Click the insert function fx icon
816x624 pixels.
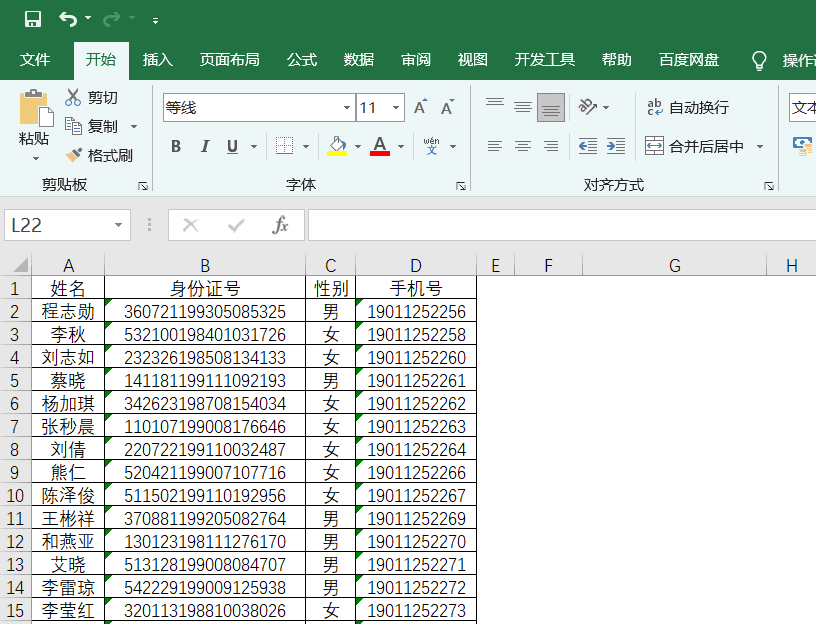[280, 225]
